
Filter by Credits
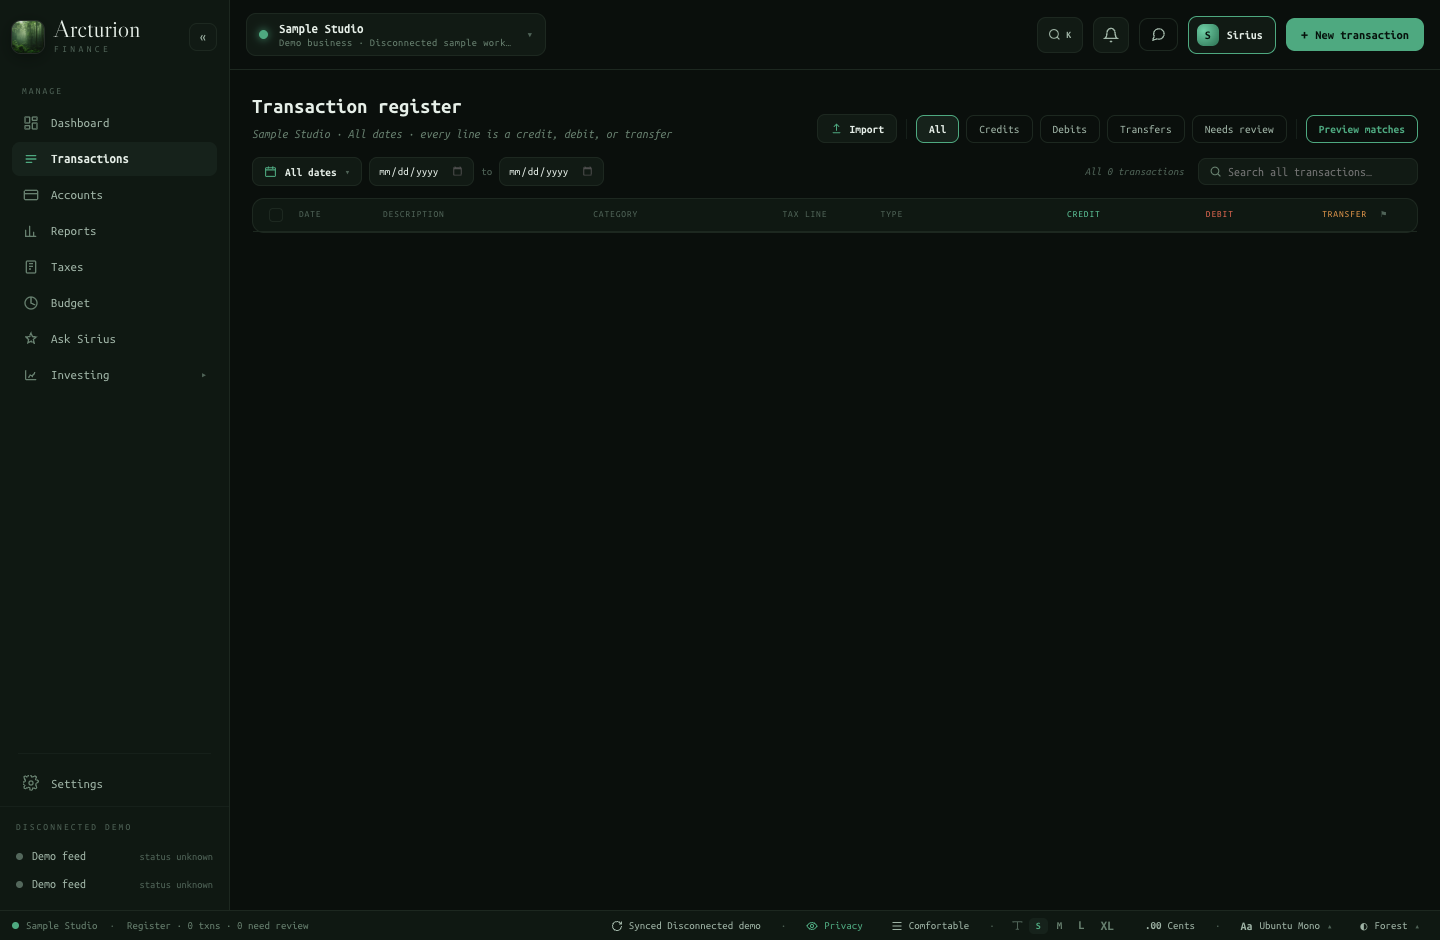tap(999, 129)
